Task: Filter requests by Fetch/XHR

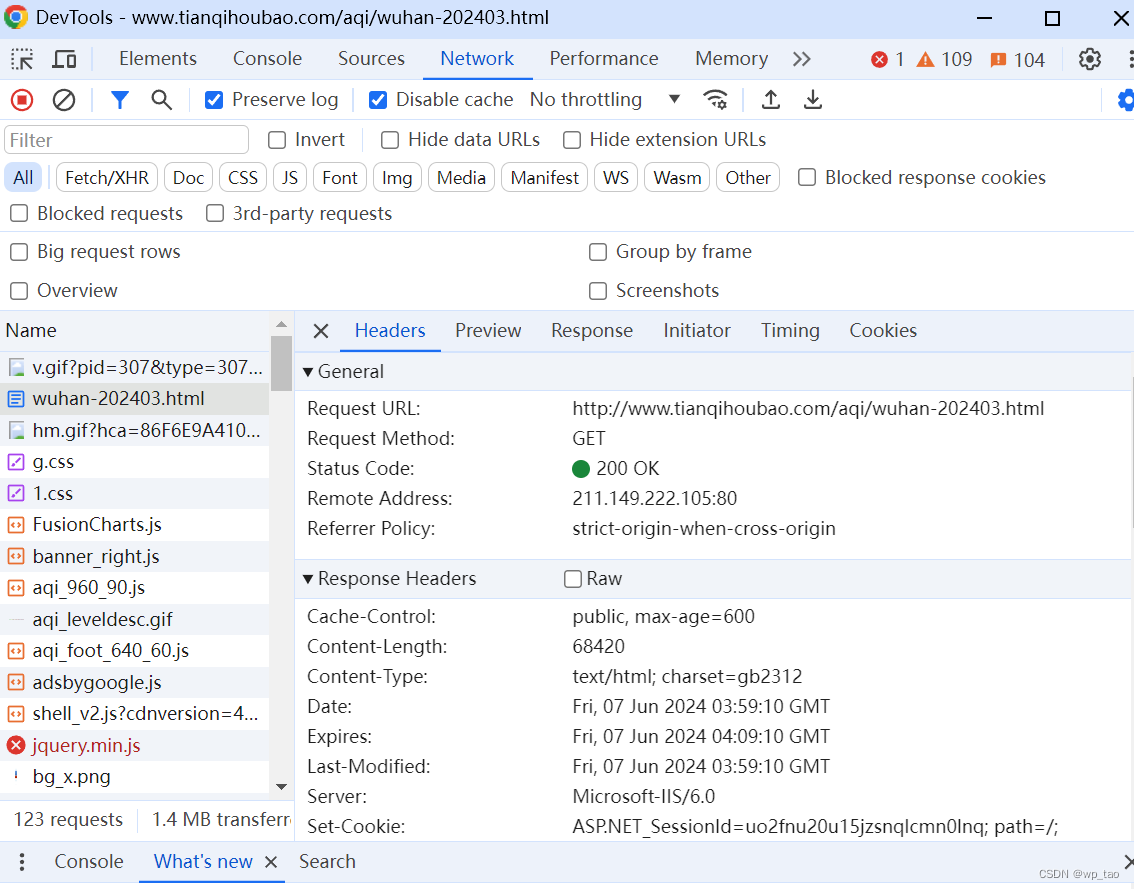Action: coord(106,178)
